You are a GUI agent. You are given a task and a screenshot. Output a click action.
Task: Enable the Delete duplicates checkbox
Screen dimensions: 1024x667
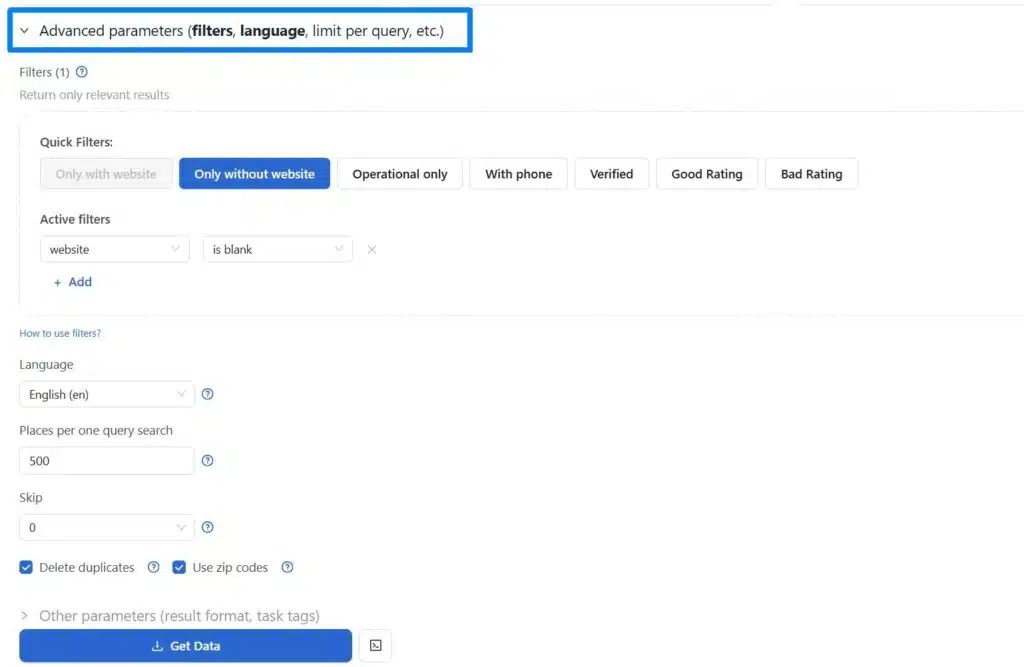[x=25, y=567]
